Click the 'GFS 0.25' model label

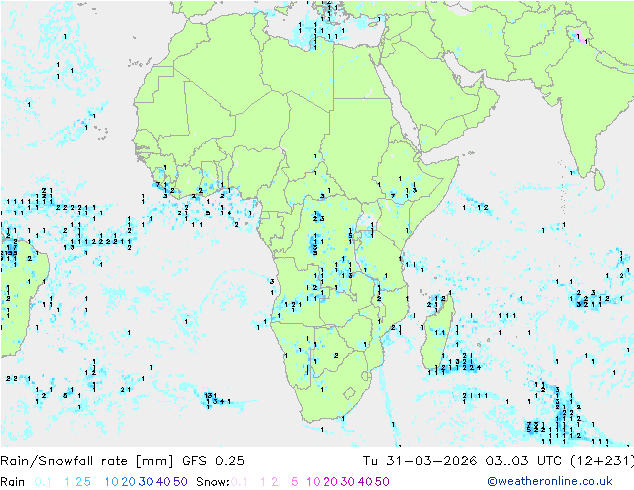[213, 461]
